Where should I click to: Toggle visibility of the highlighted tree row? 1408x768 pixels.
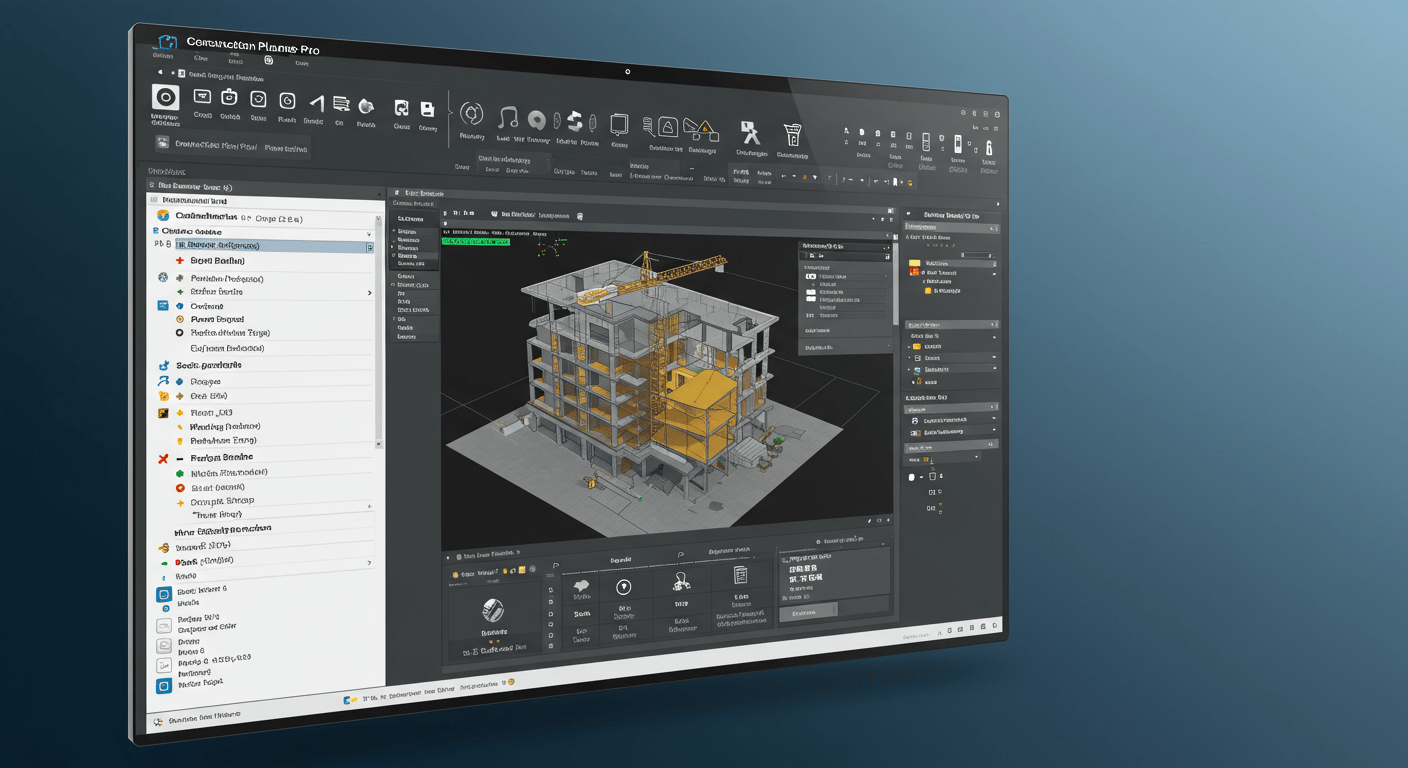tap(370, 246)
